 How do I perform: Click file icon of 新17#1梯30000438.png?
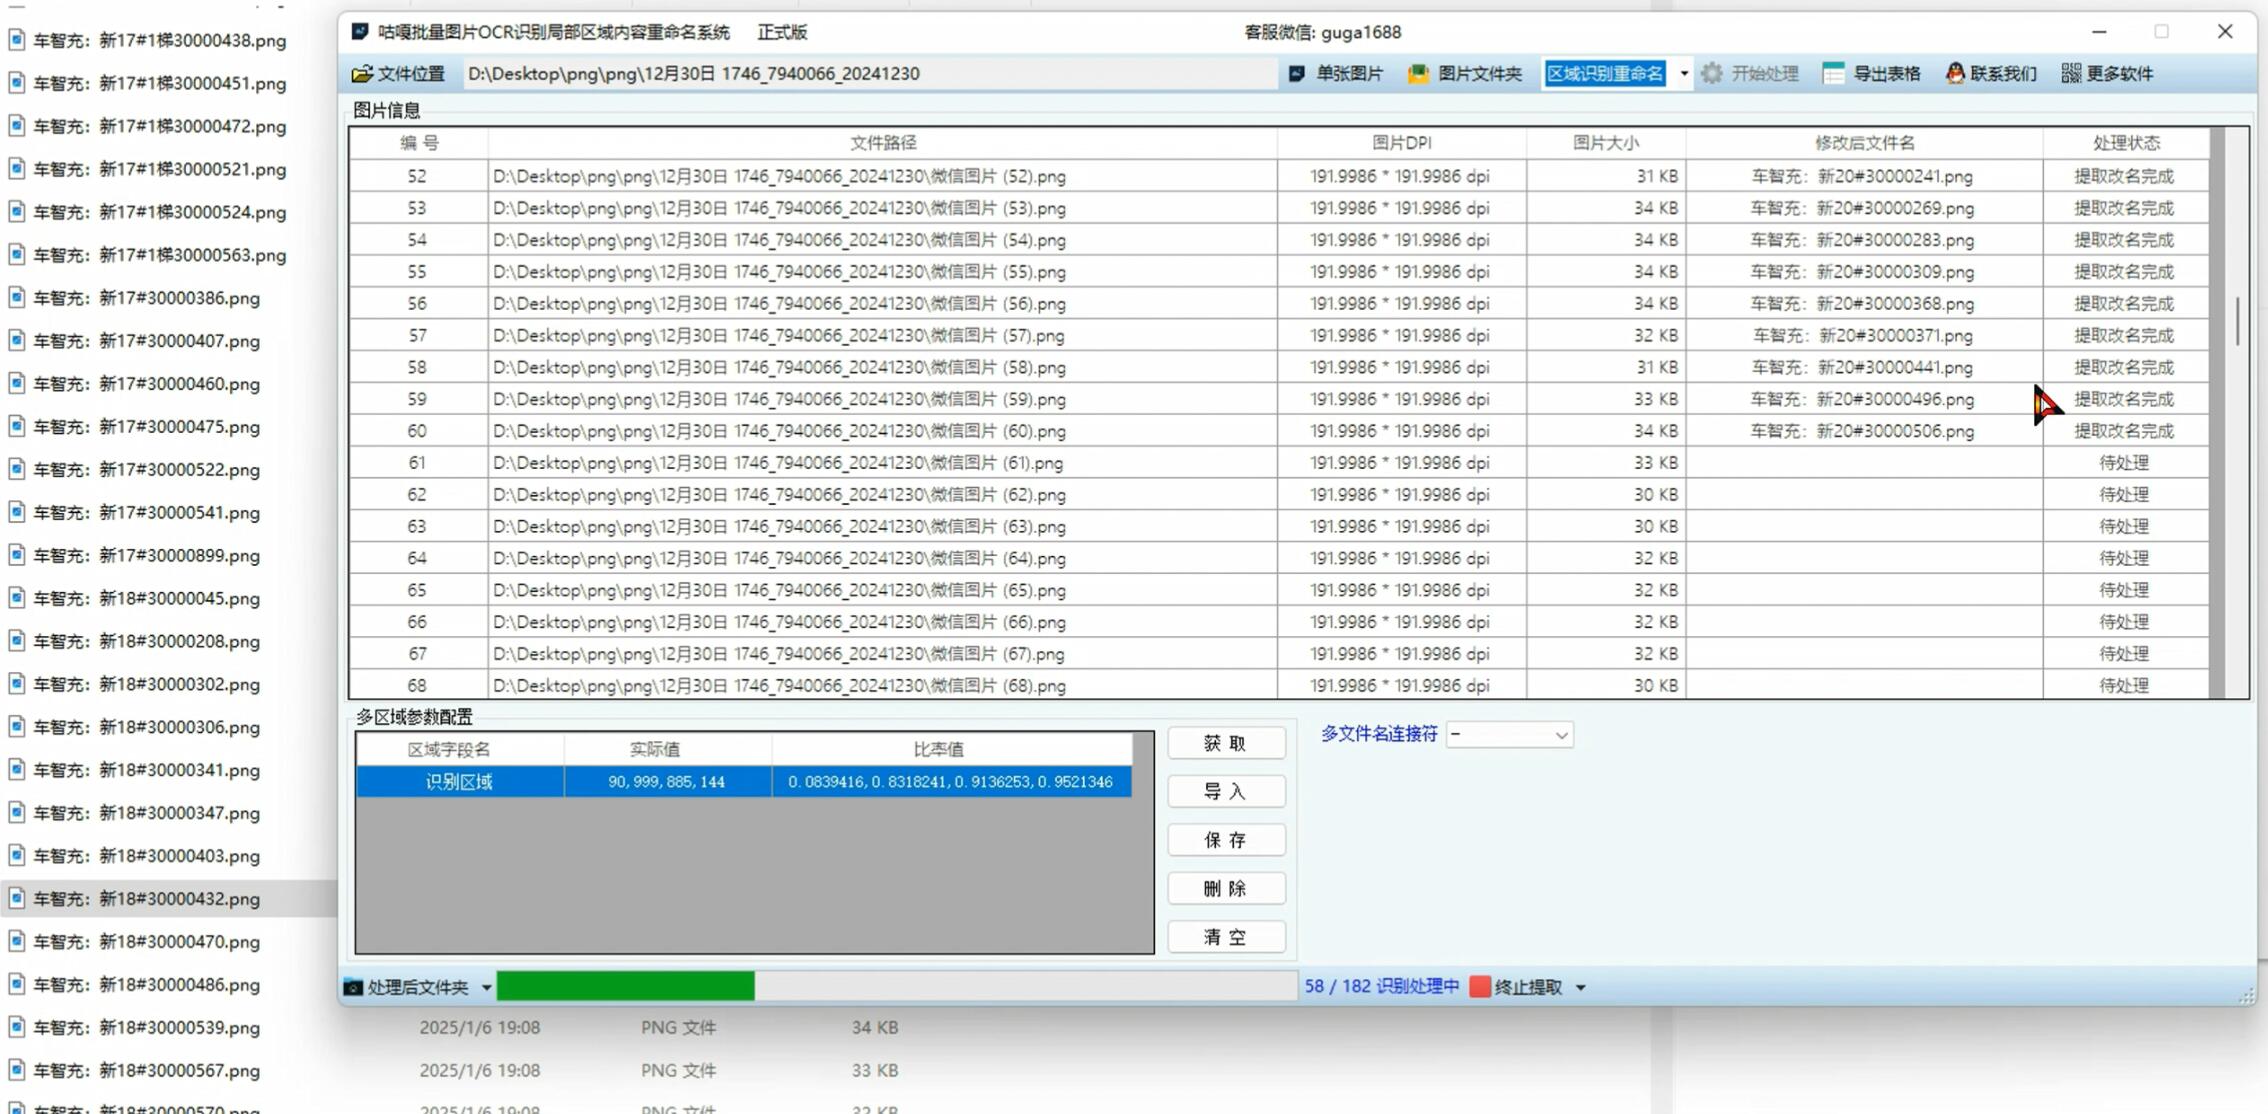tap(16, 40)
